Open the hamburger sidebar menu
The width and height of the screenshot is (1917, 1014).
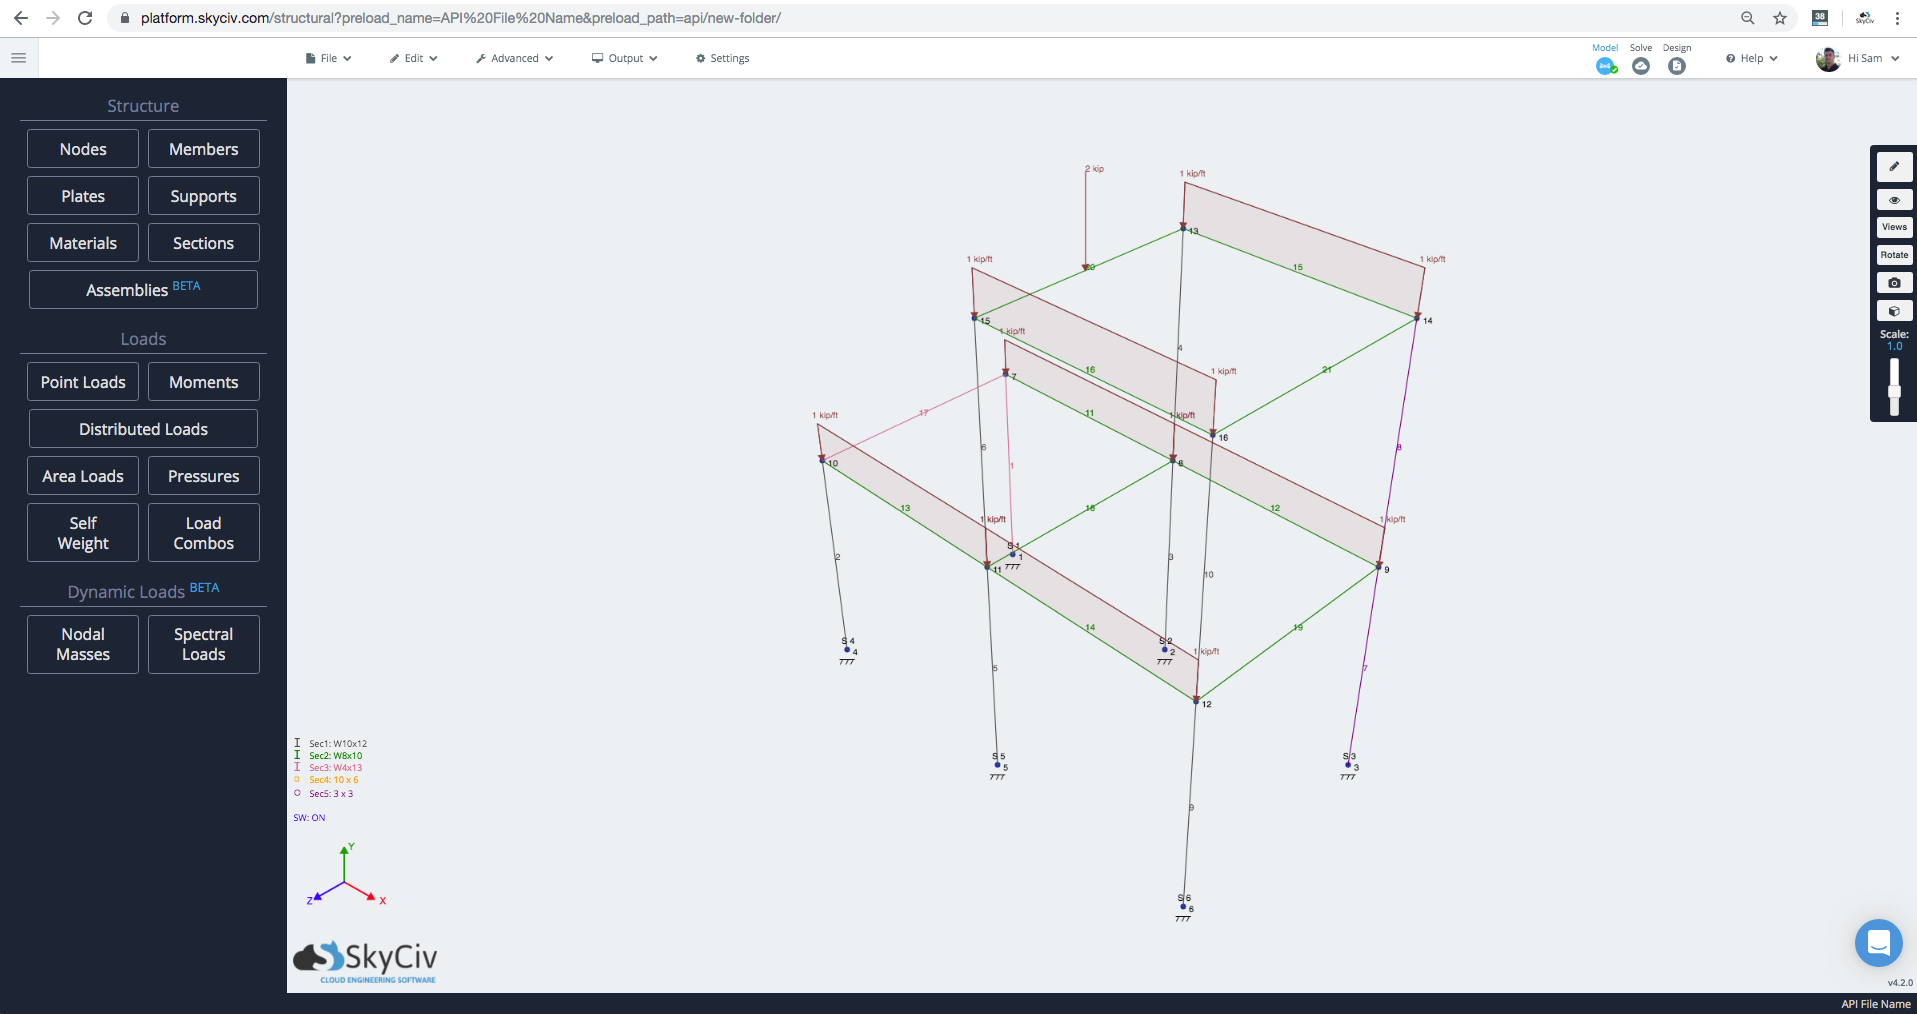pyautogui.click(x=18, y=58)
